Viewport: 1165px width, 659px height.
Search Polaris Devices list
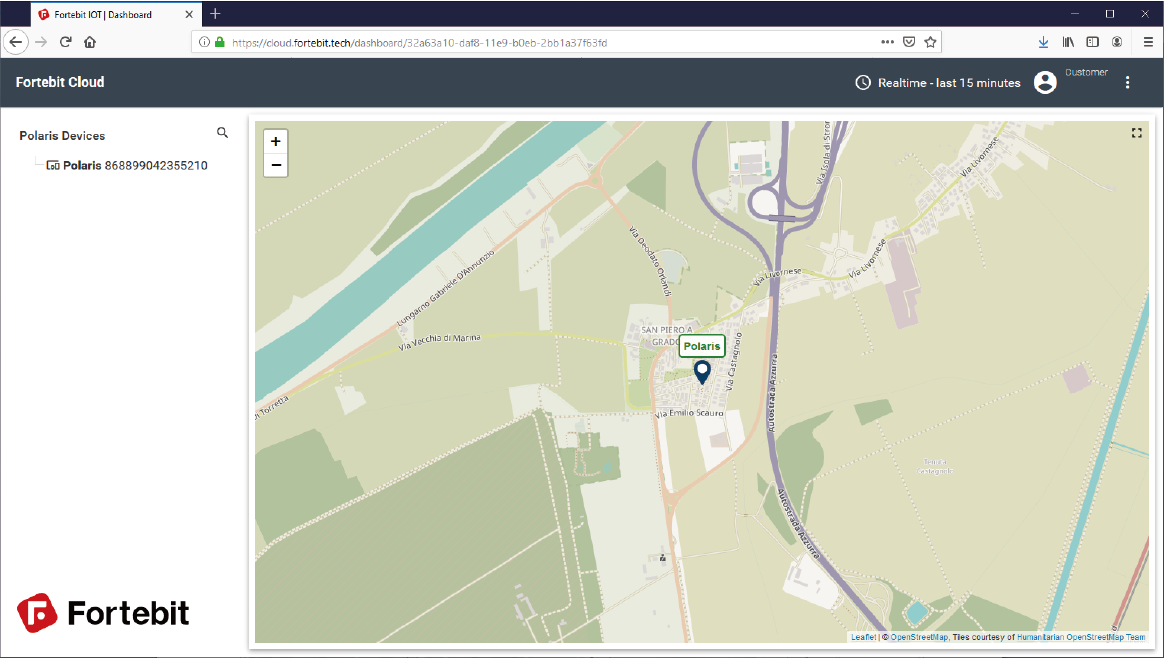tap(222, 133)
